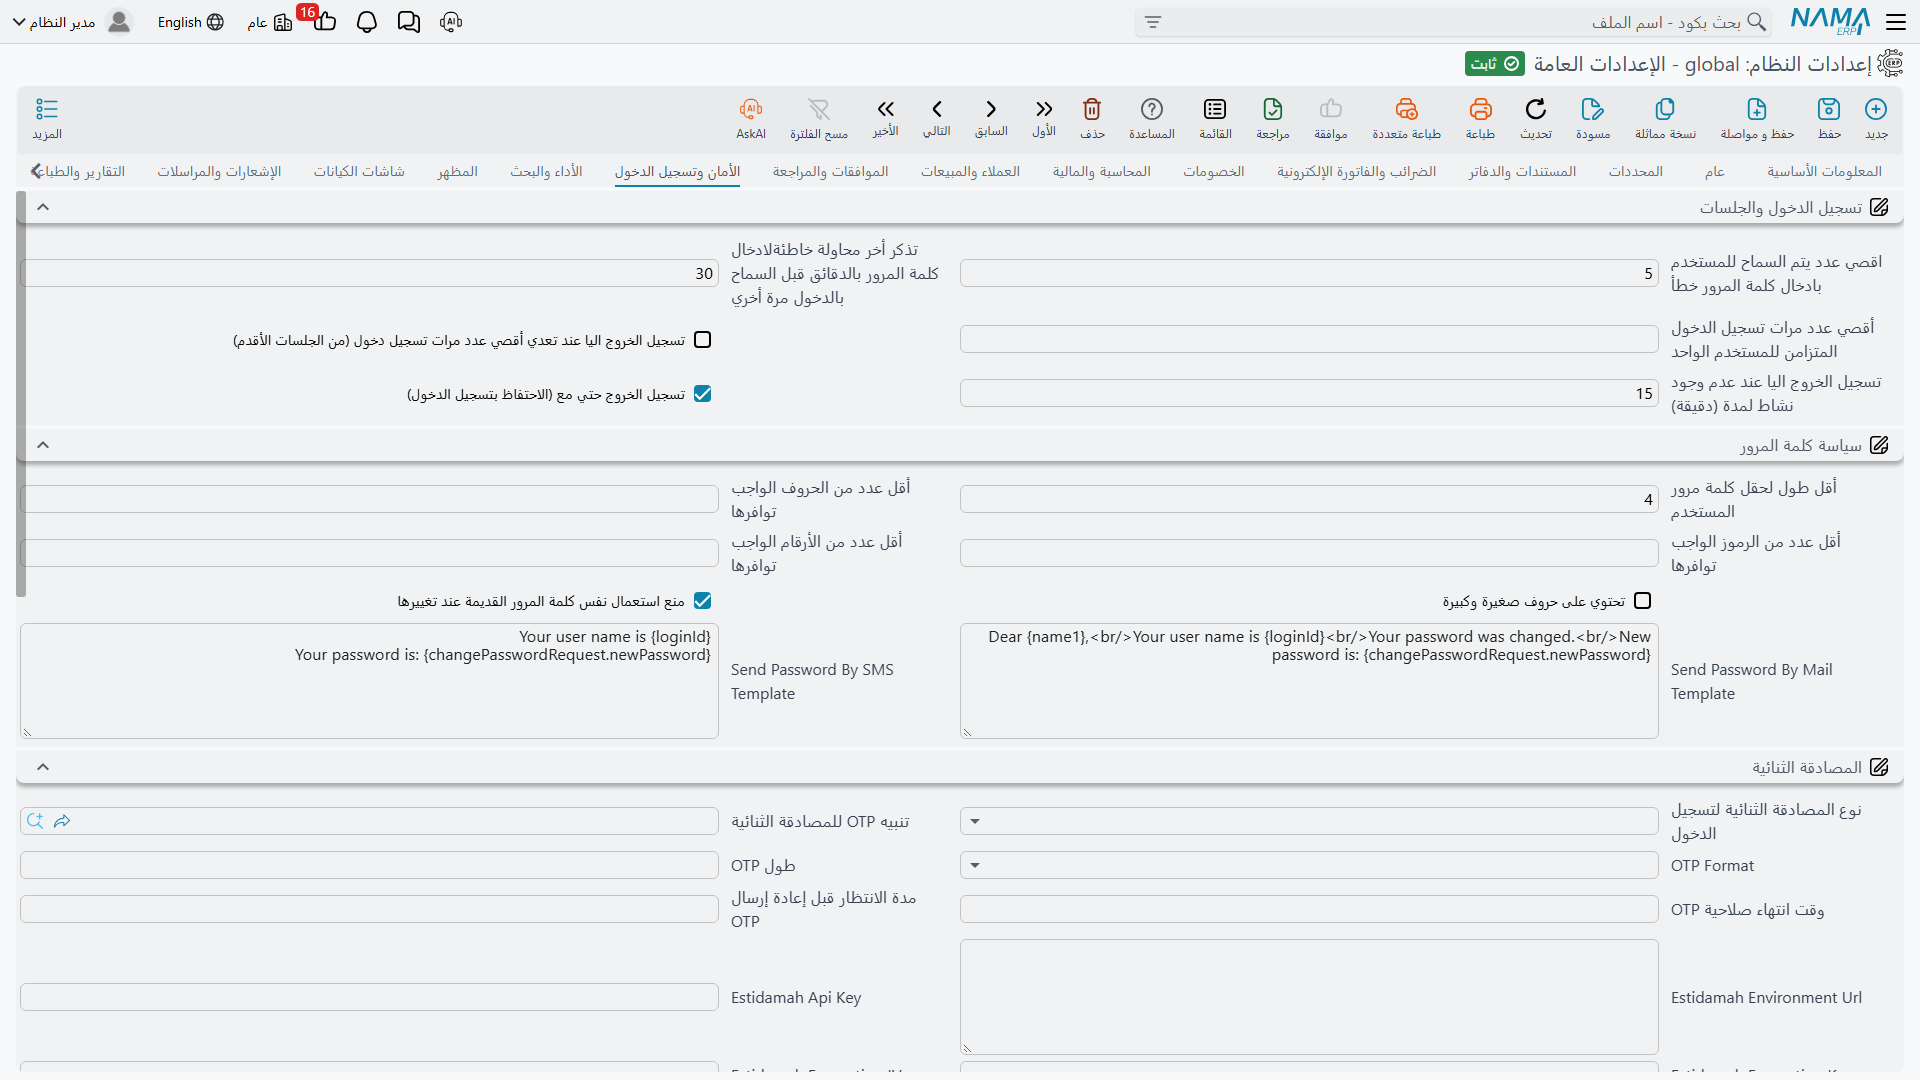The height and width of the screenshot is (1080, 1920).
Task: Click the Estidamah Api Key input field
Action: 369,997
